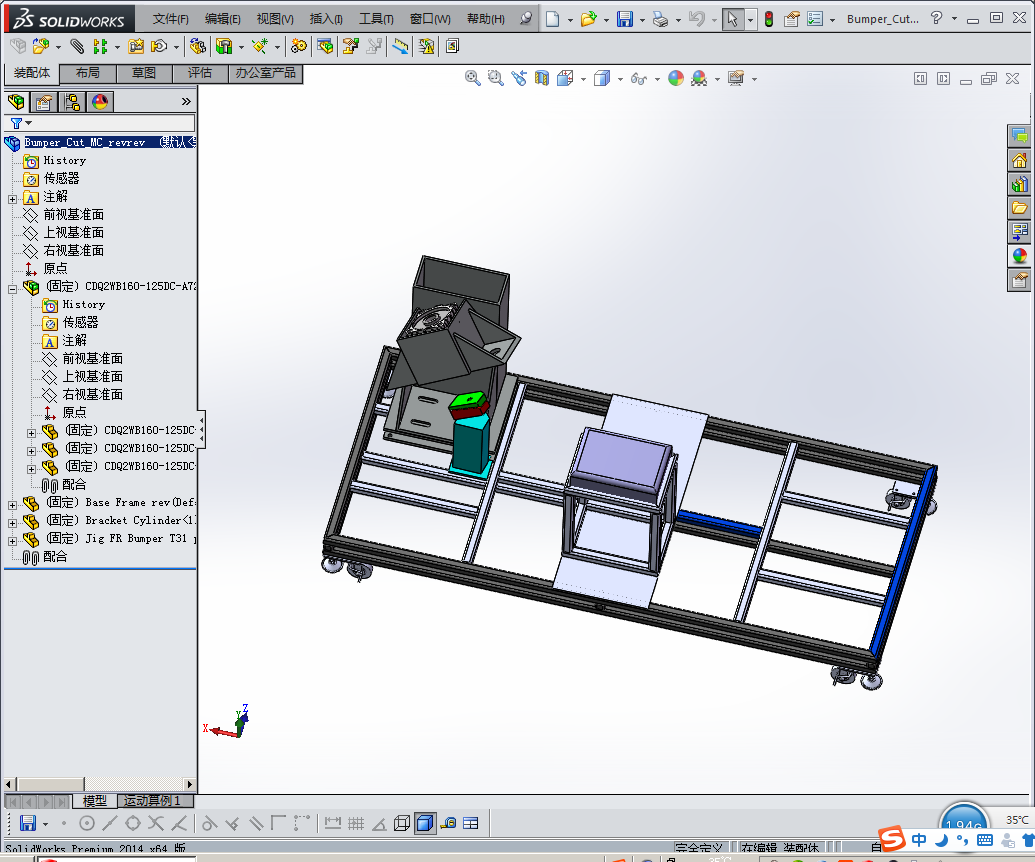Image resolution: width=1035 pixels, height=862 pixels.
Task: Toggle split-right viewport button
Action: 943,79
